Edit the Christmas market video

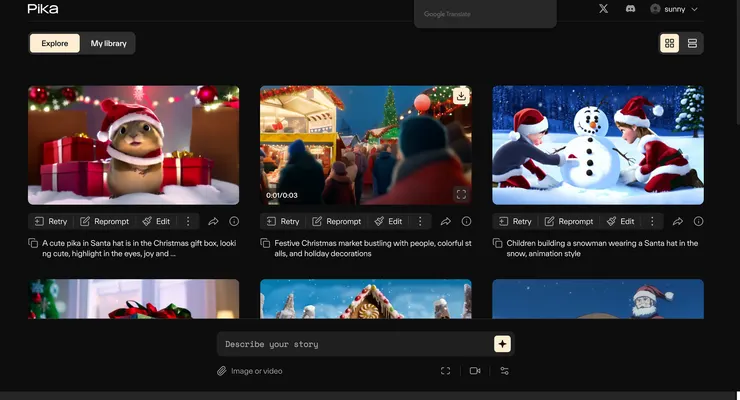(388, 221)
